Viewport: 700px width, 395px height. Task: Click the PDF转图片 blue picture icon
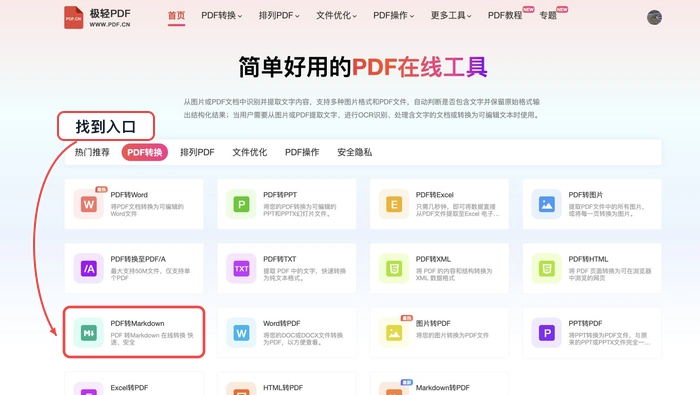[x=547, y=204]
